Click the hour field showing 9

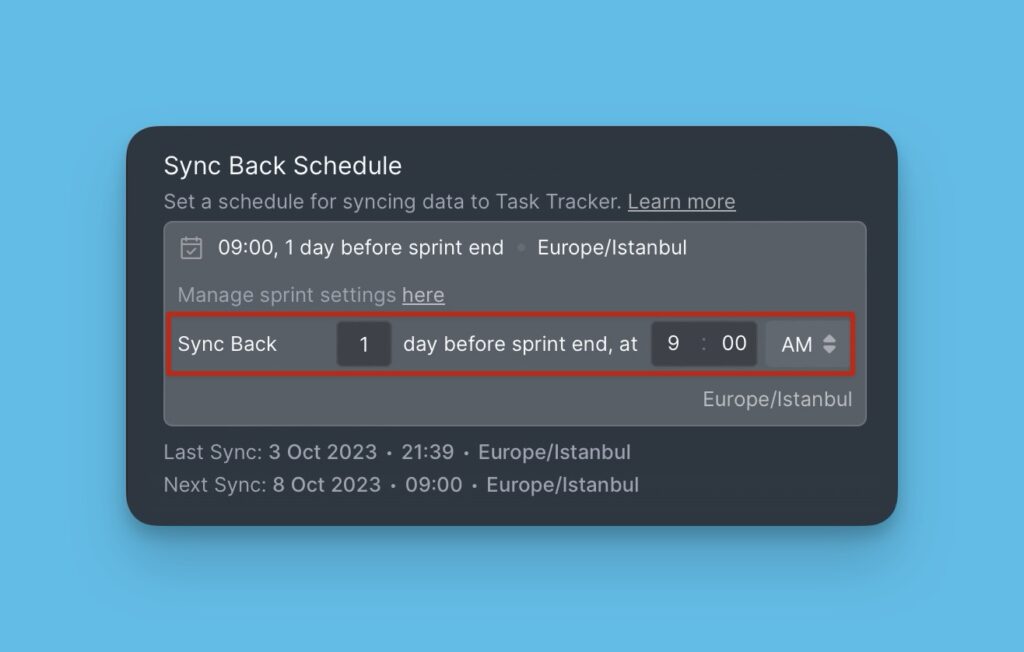(x=674, y=344)
